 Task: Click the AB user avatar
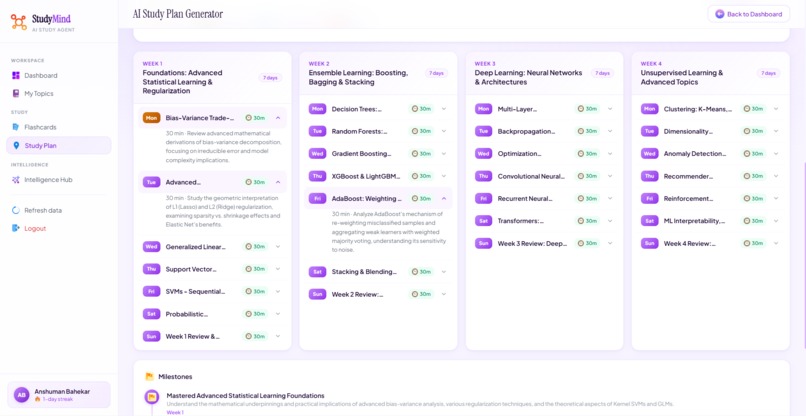pos(22,395)
